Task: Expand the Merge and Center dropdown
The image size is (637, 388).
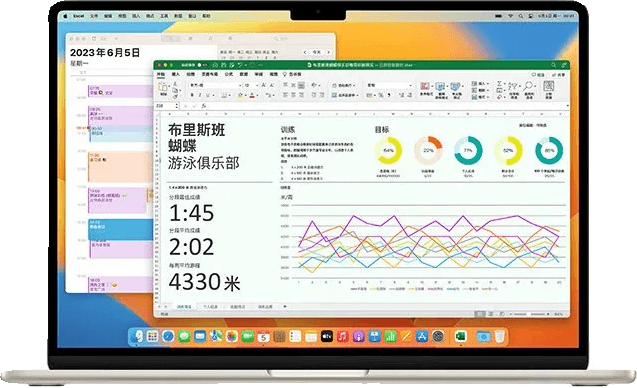Action: pyautogui.click(x=357, y=95)
